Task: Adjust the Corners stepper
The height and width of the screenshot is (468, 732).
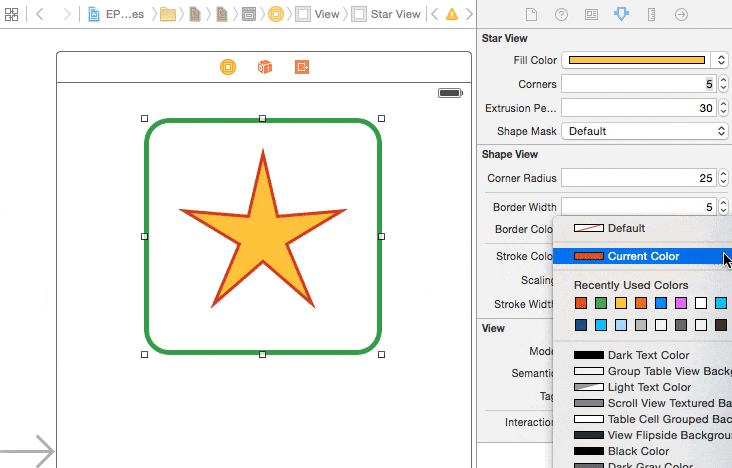Action: (x=723, y=84)
